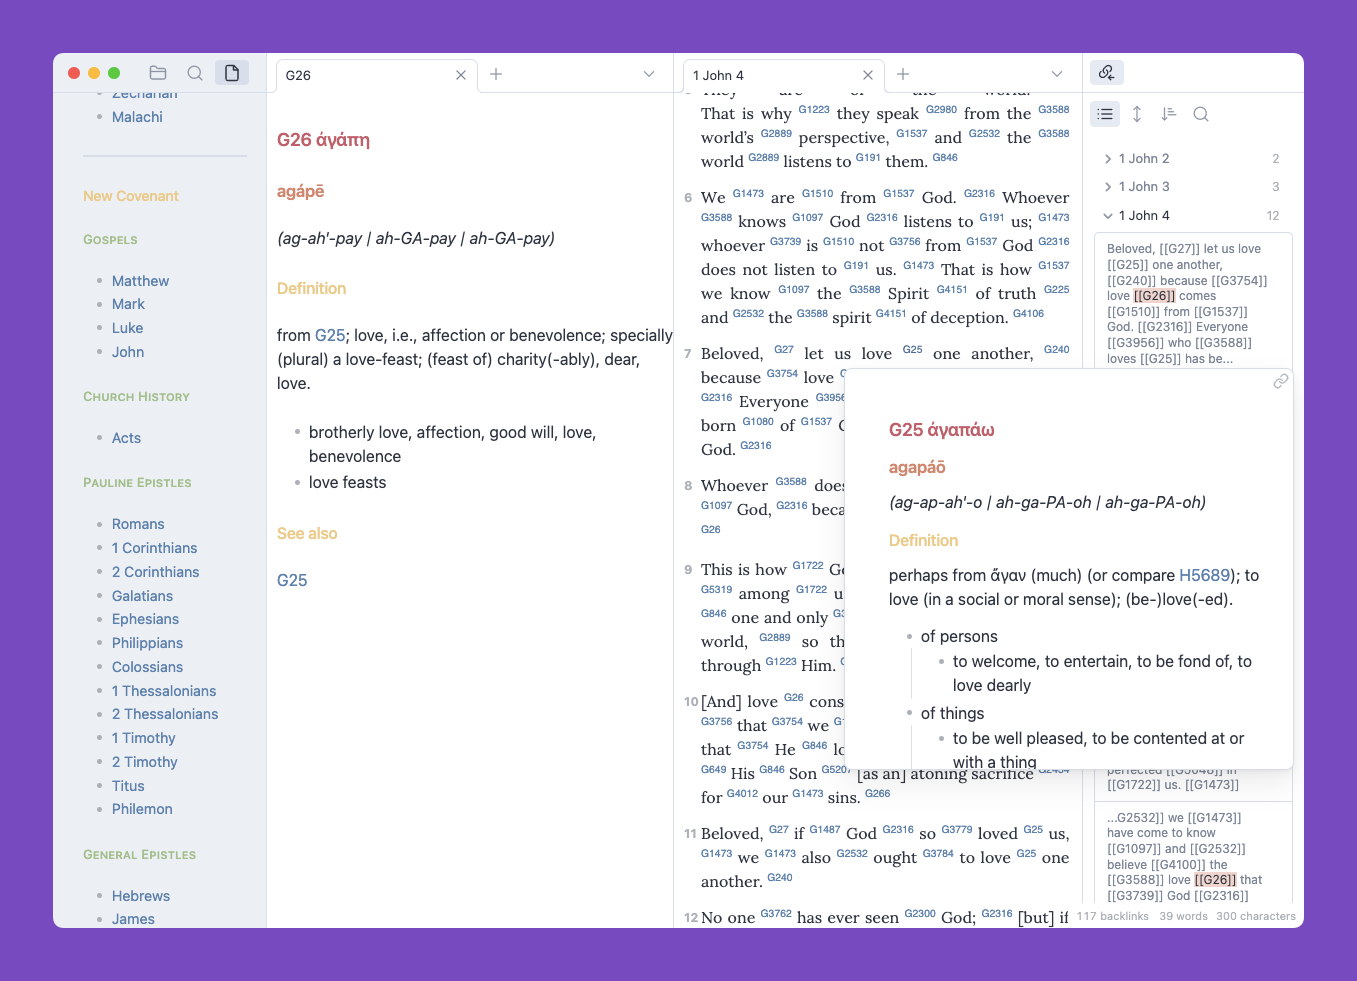Open Galatians link
This screenshot has width=1357, height=981.
coord(142,596)
